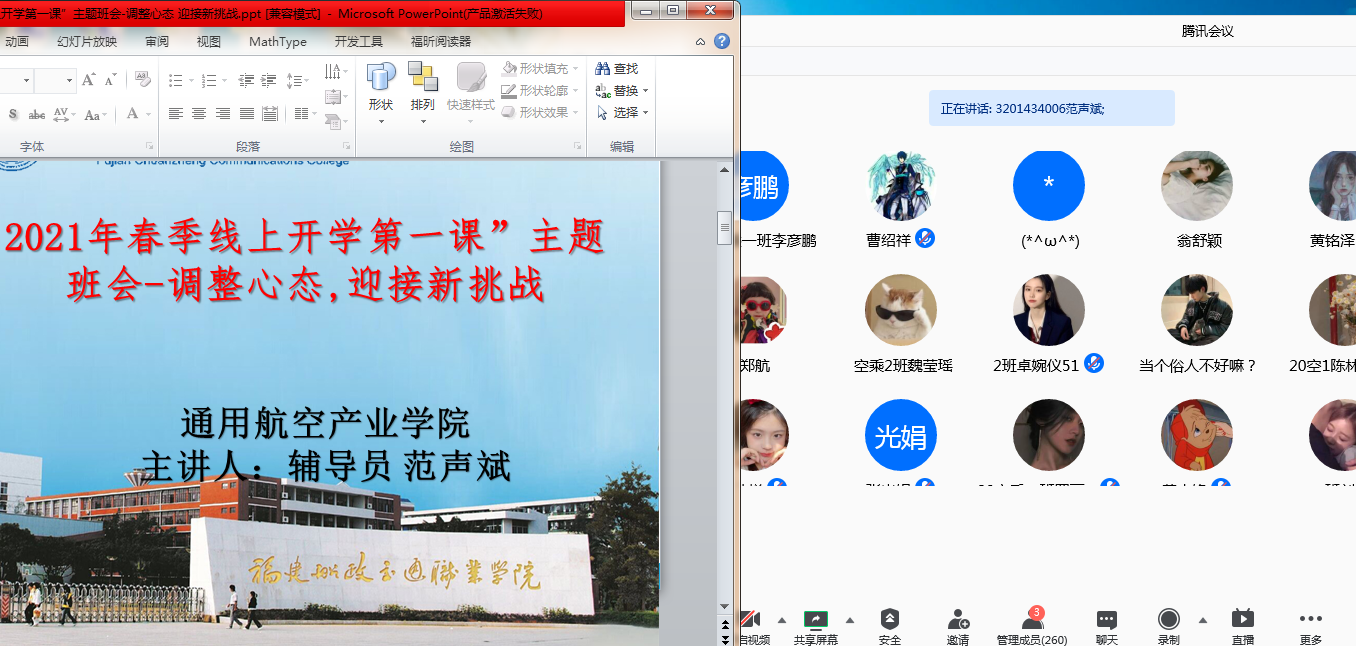This screenshot has width=1356, height=646.
Task: Open the MathType ribbon tab
Action: tap(278, 42)
